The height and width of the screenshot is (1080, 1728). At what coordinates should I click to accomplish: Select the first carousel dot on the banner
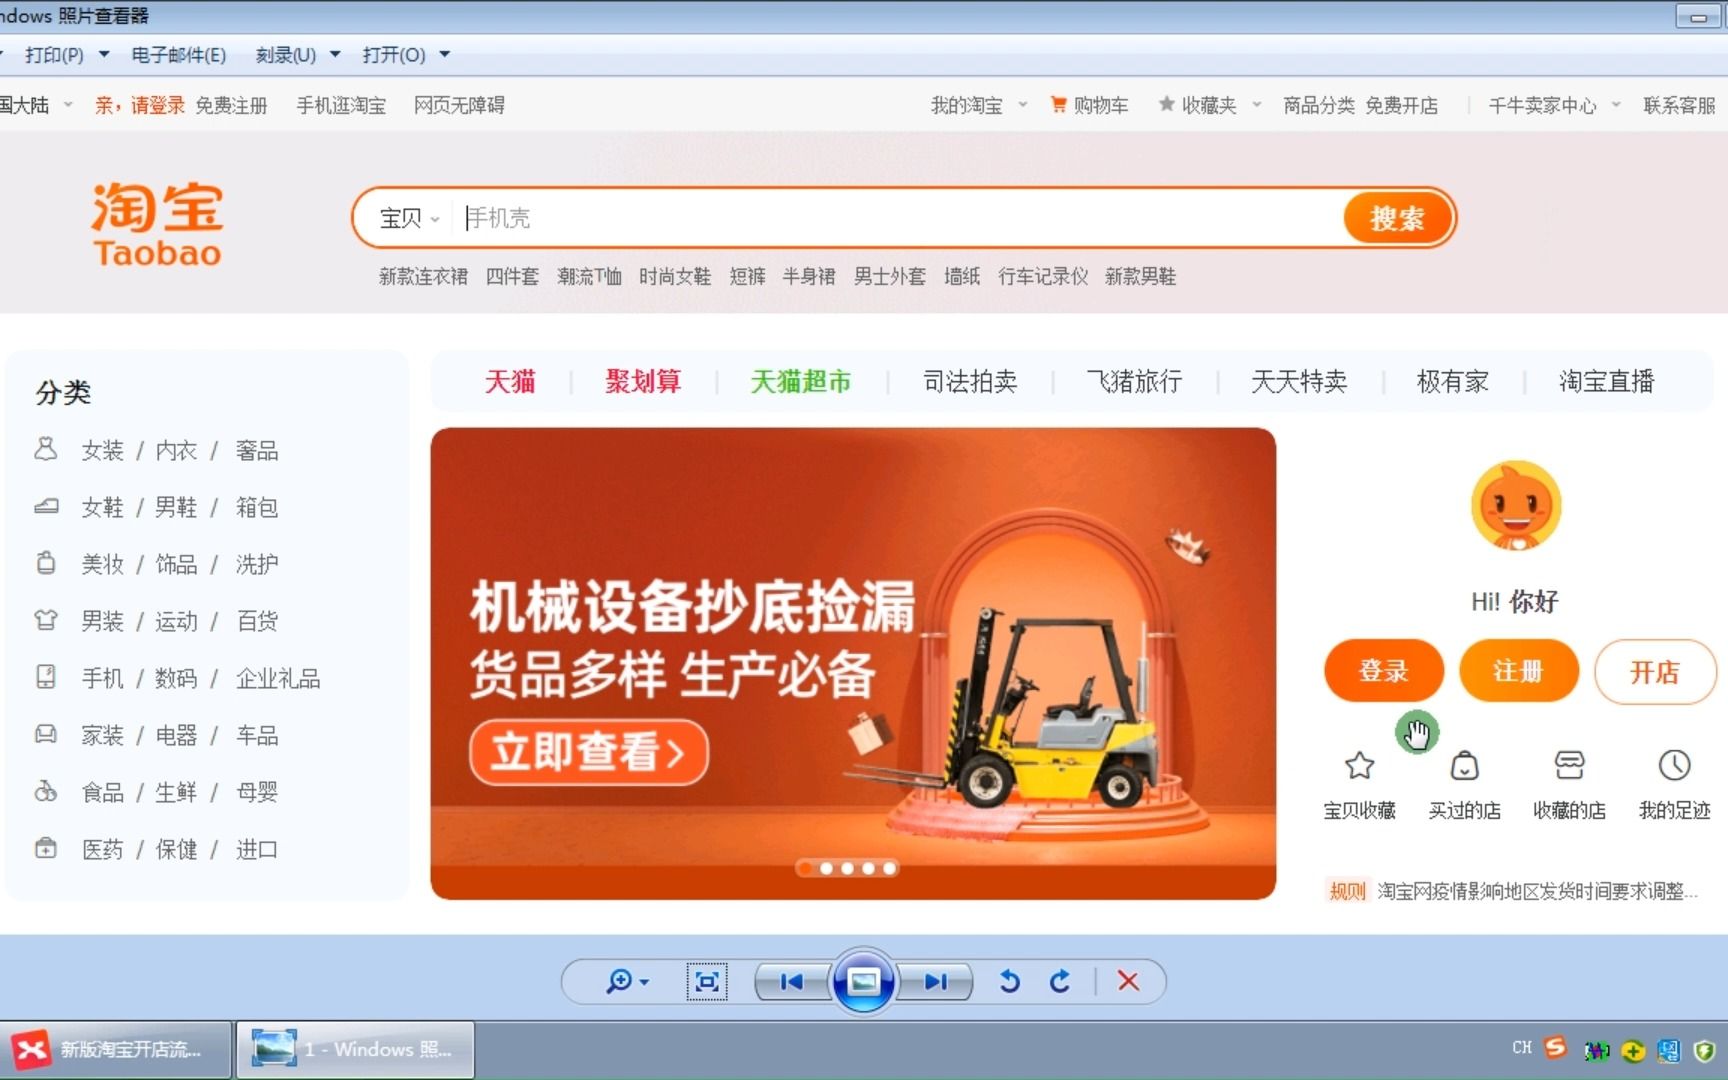pyautogui.click(x=805, y=868)
